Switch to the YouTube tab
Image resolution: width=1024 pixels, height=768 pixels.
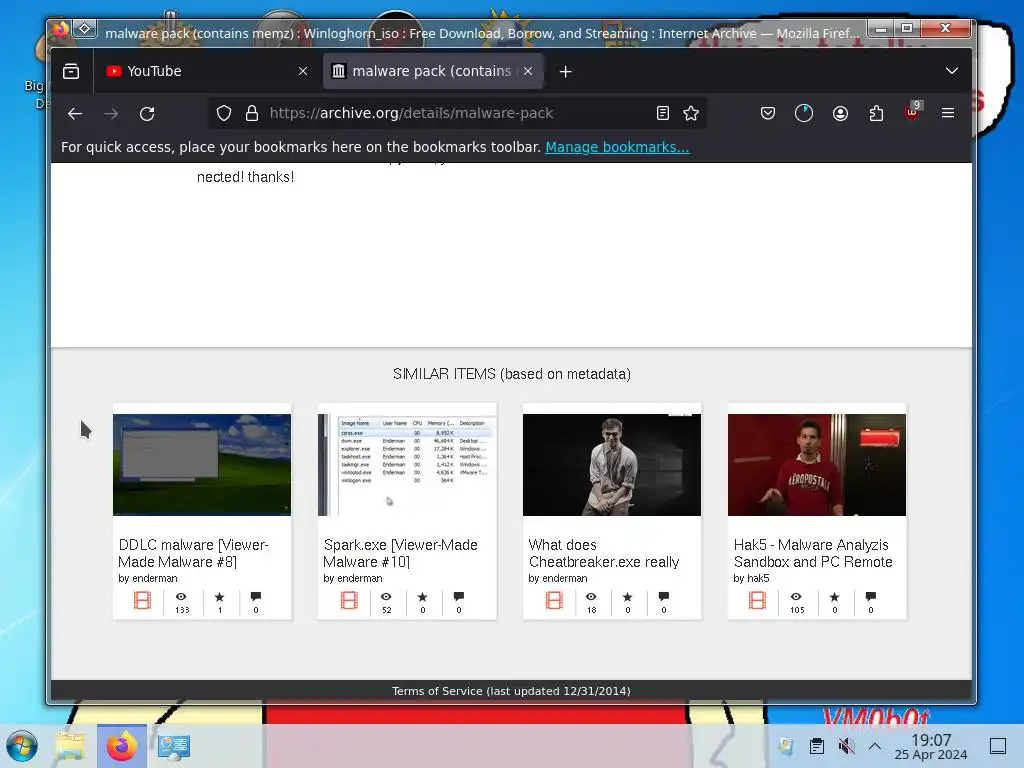204,71
